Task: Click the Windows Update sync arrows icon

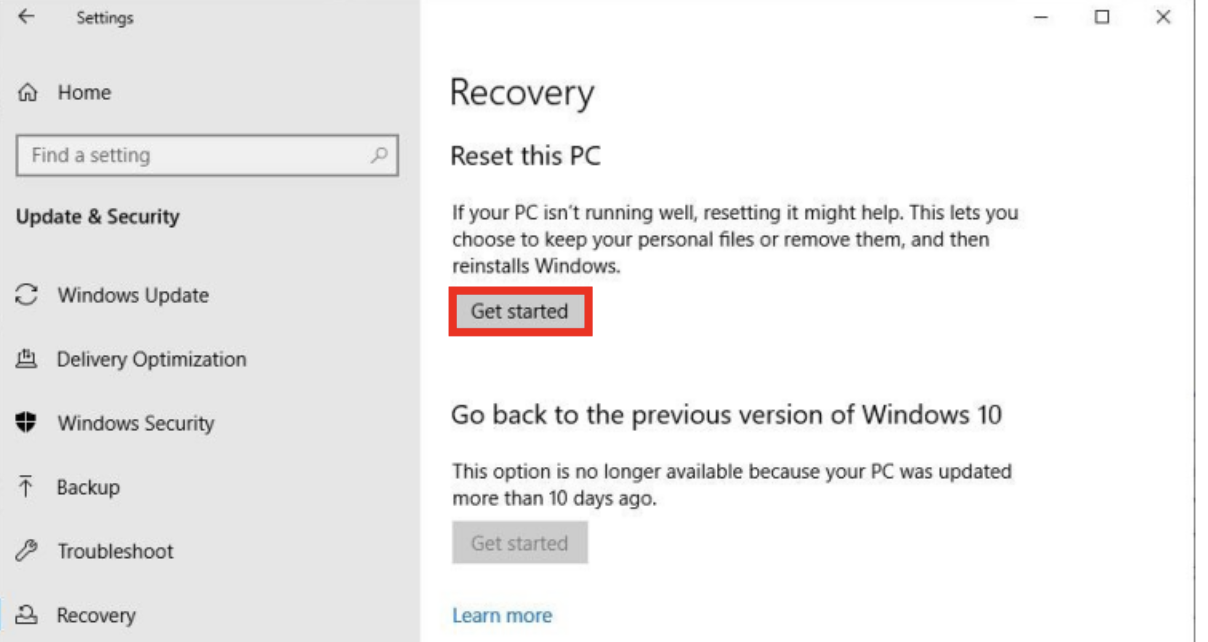Action: pyautogui.click(x=28, y=295)
